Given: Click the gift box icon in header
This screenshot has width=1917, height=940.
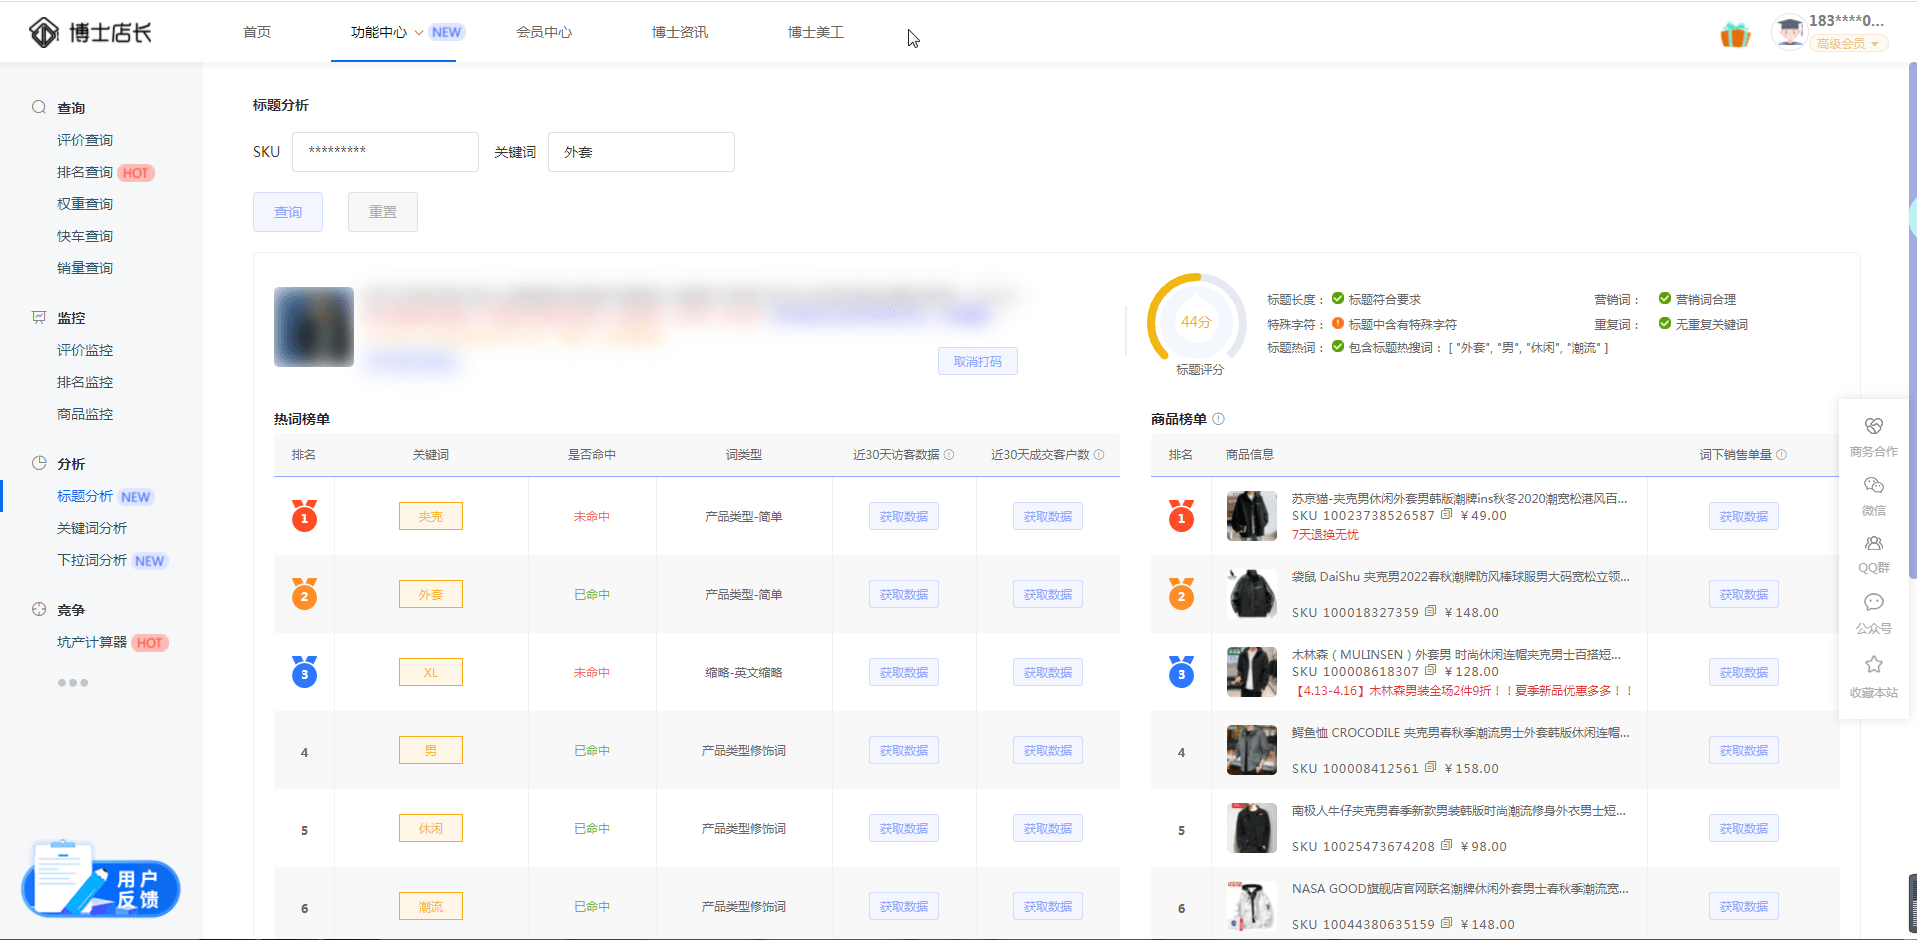Looking at the screenshot, I should pos(1735,35).
